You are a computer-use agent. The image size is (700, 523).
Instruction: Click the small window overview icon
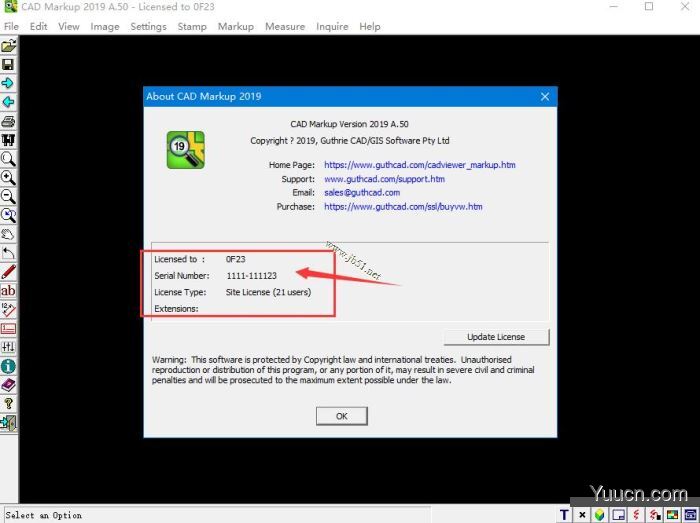tap(618, 515)
